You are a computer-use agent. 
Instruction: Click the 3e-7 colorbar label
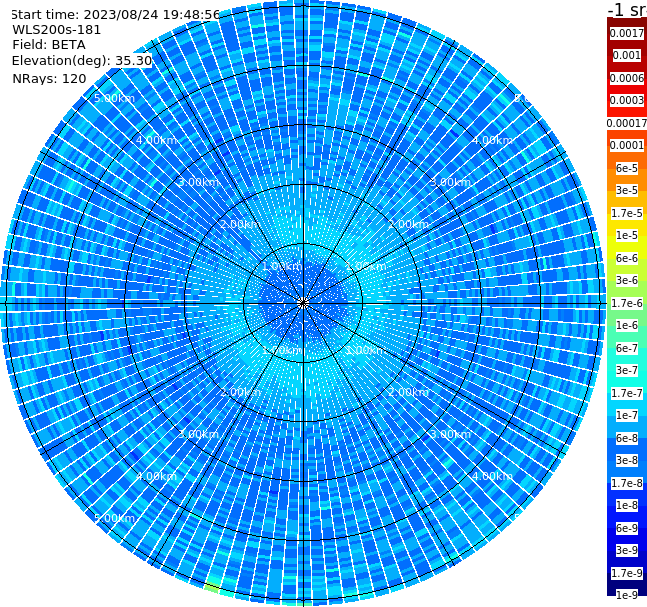click(627, 370)
